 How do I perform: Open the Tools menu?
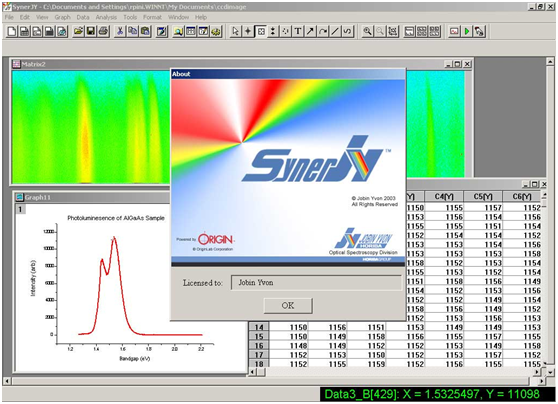[x=130, y=17]
